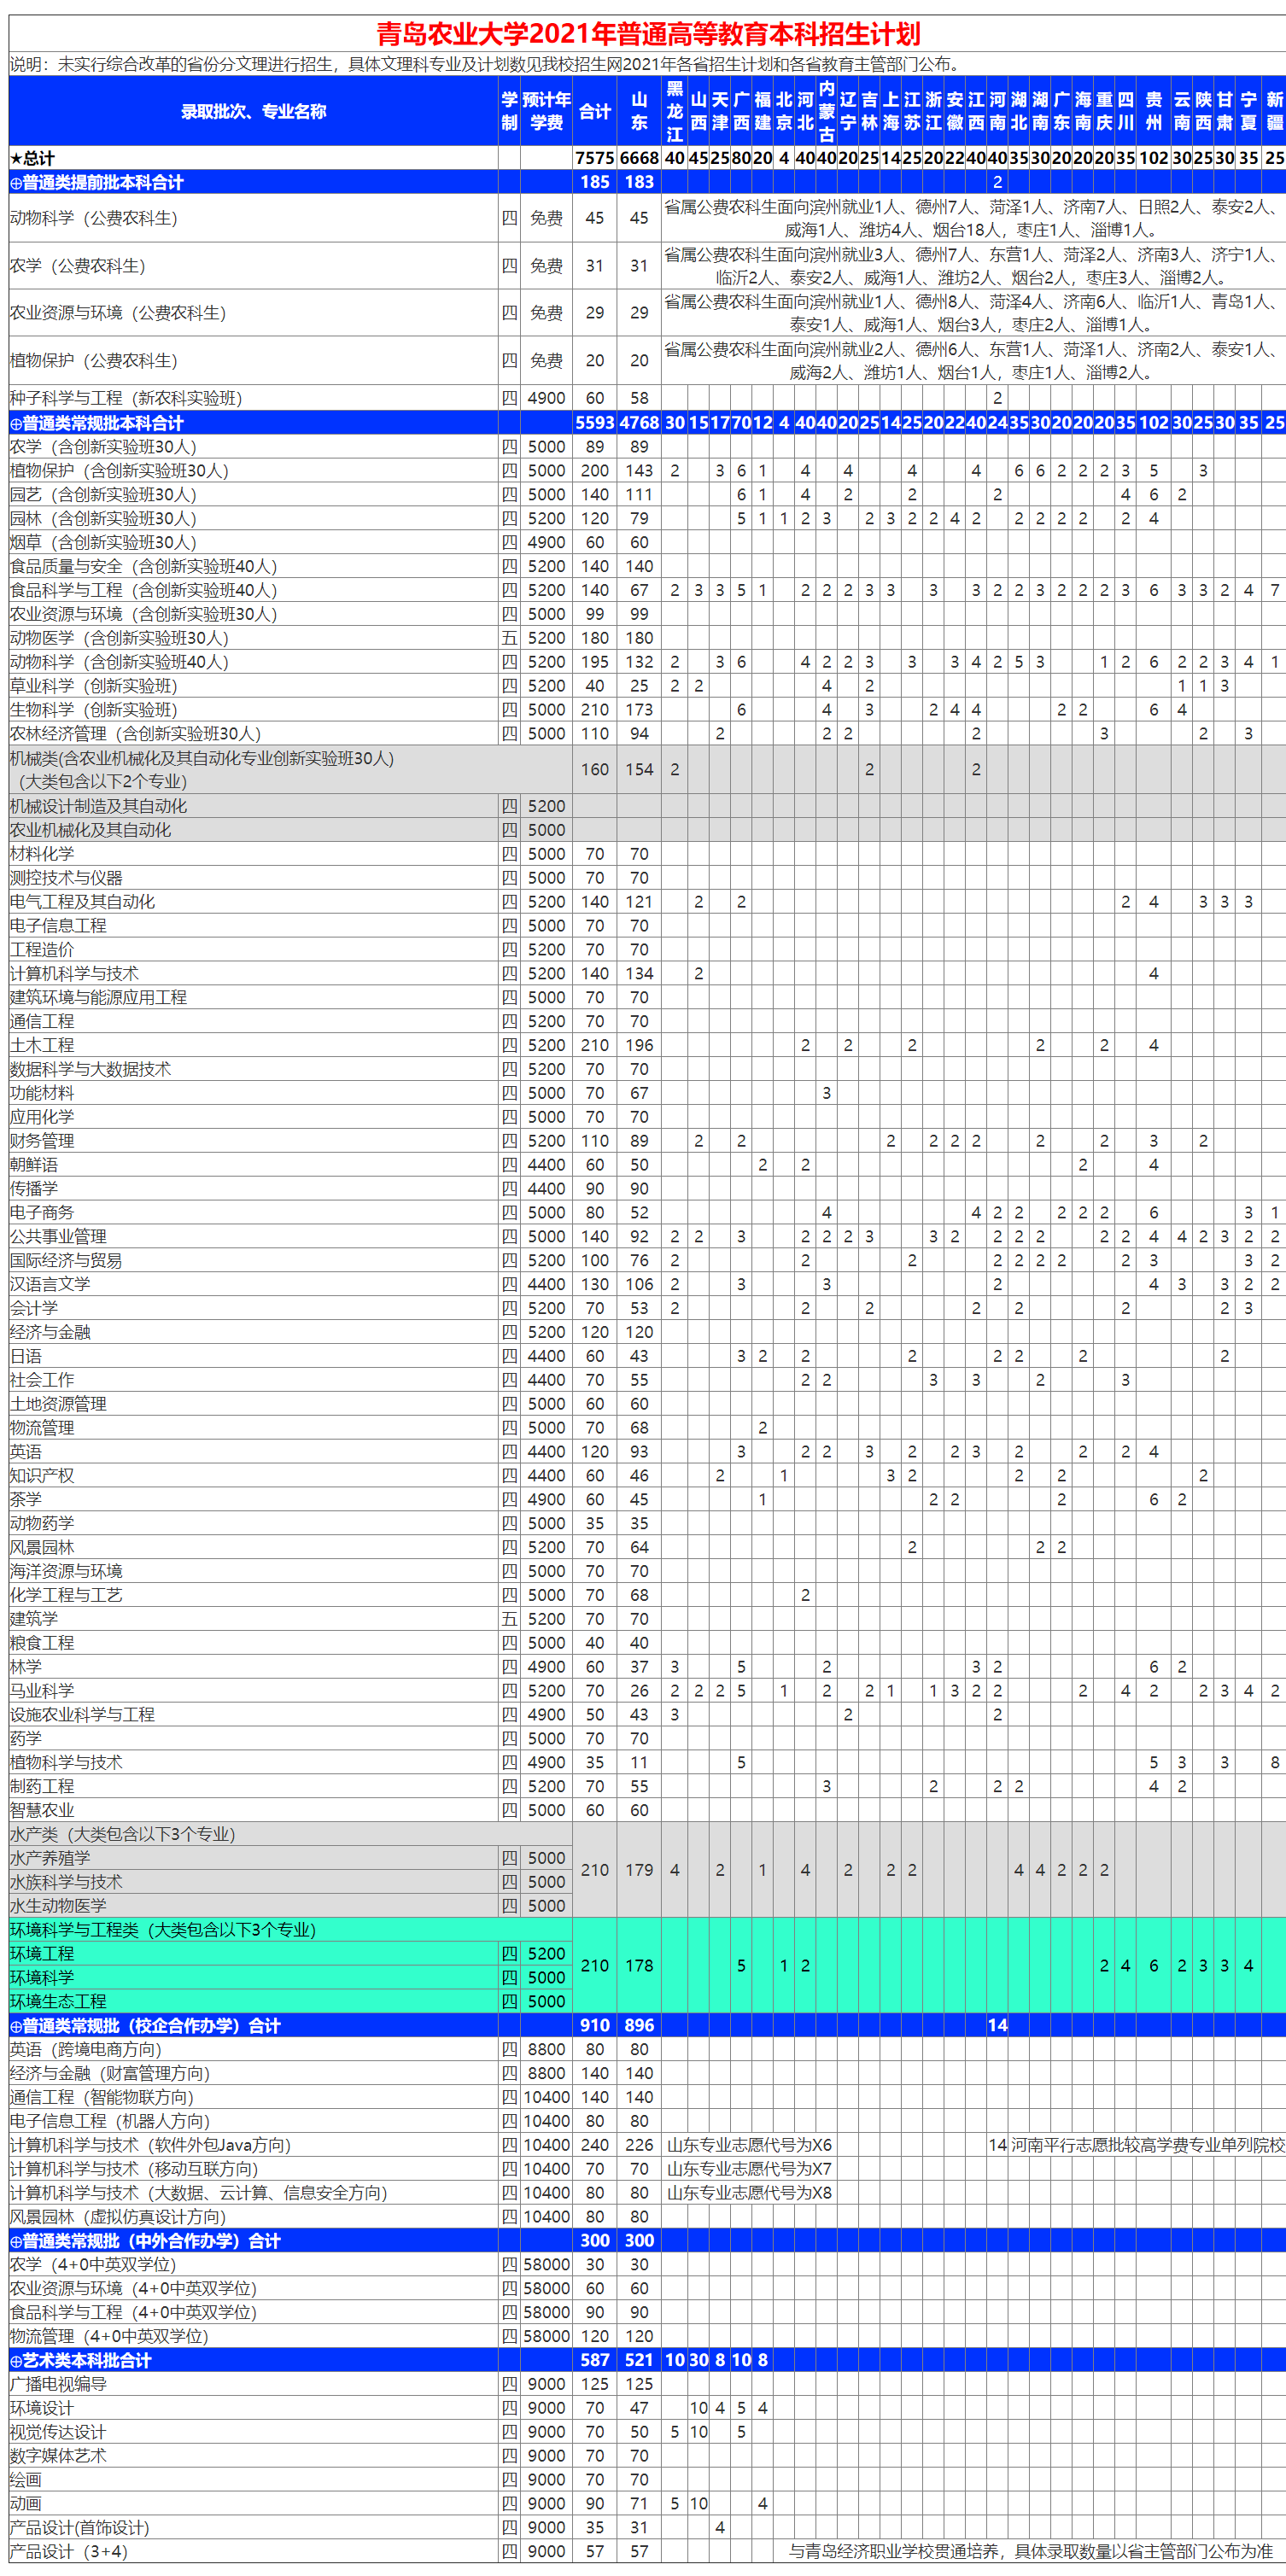Click 计算机科学与技术（软件外包Java方向）row
The height and width of the screenshot is (2576, 1286).
click(647, 2145)
